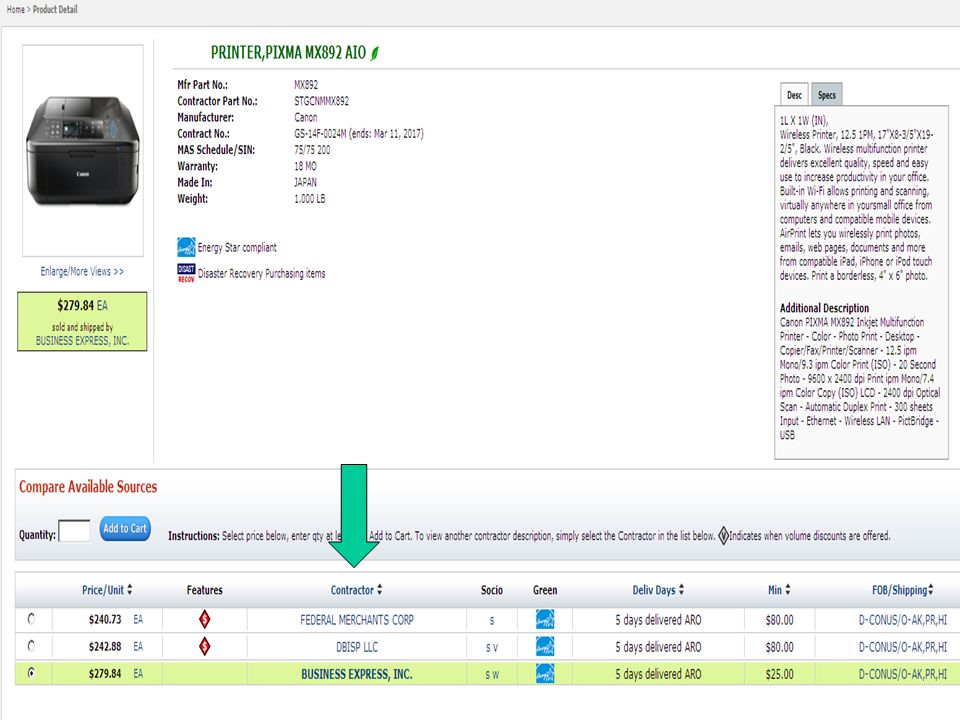Click volume discount diamond for DBISP LLC
Image resolution: width=960 pixels, height=720 pixels.
coord(204,646)
